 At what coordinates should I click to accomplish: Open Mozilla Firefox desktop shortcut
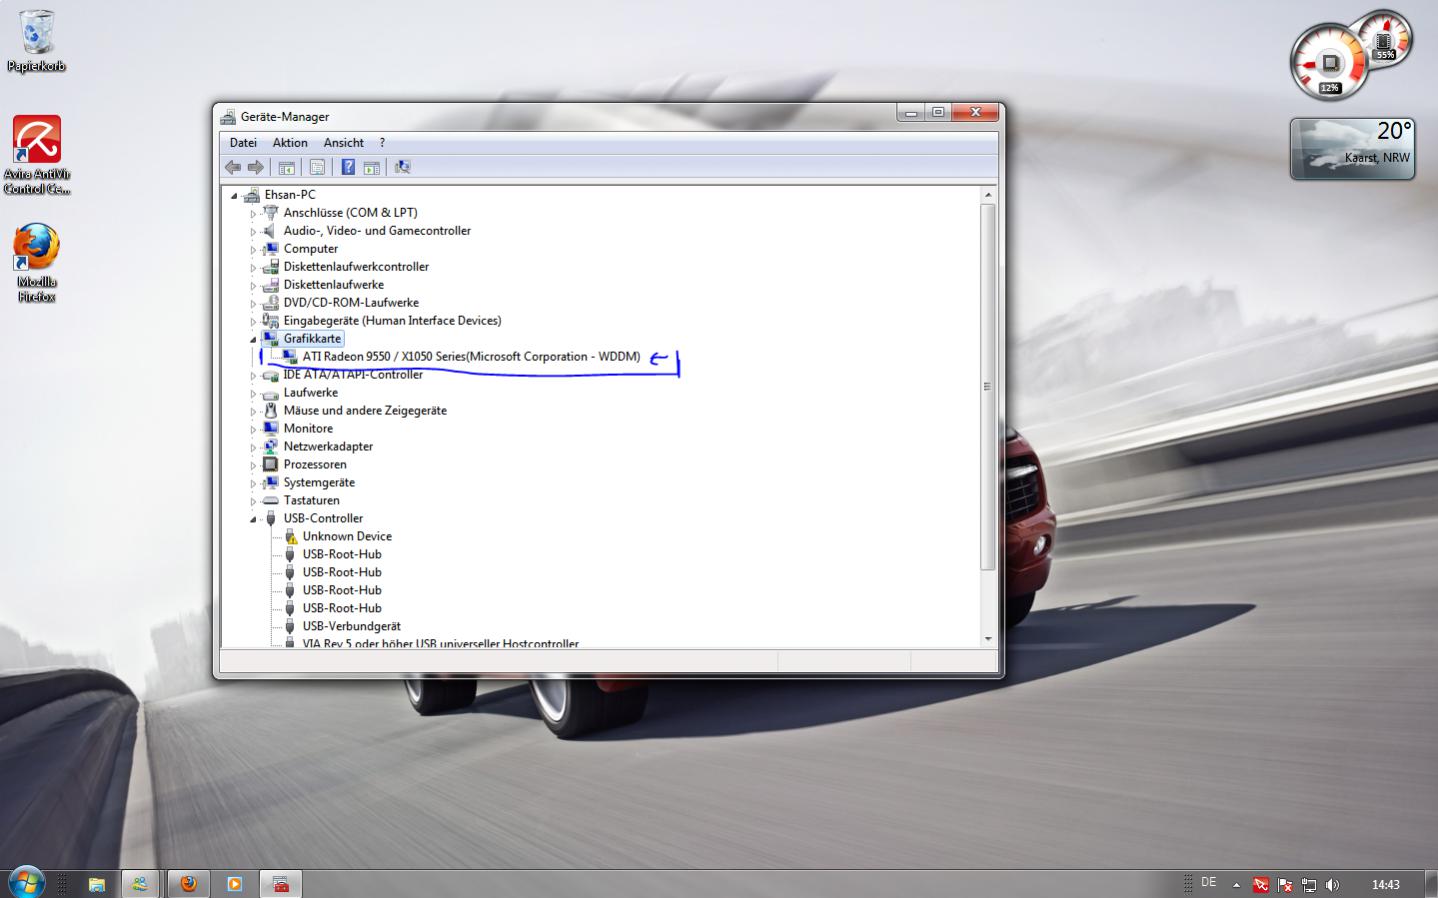37,263
